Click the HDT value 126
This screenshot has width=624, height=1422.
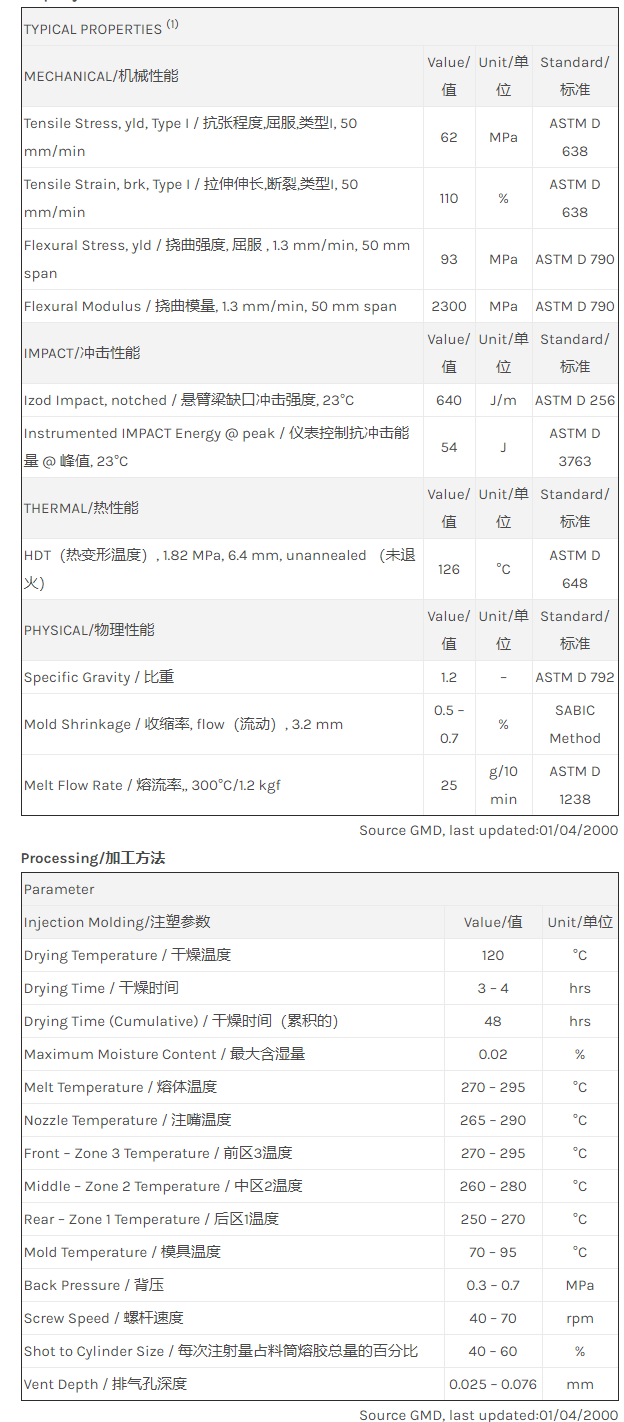point(449,569)
